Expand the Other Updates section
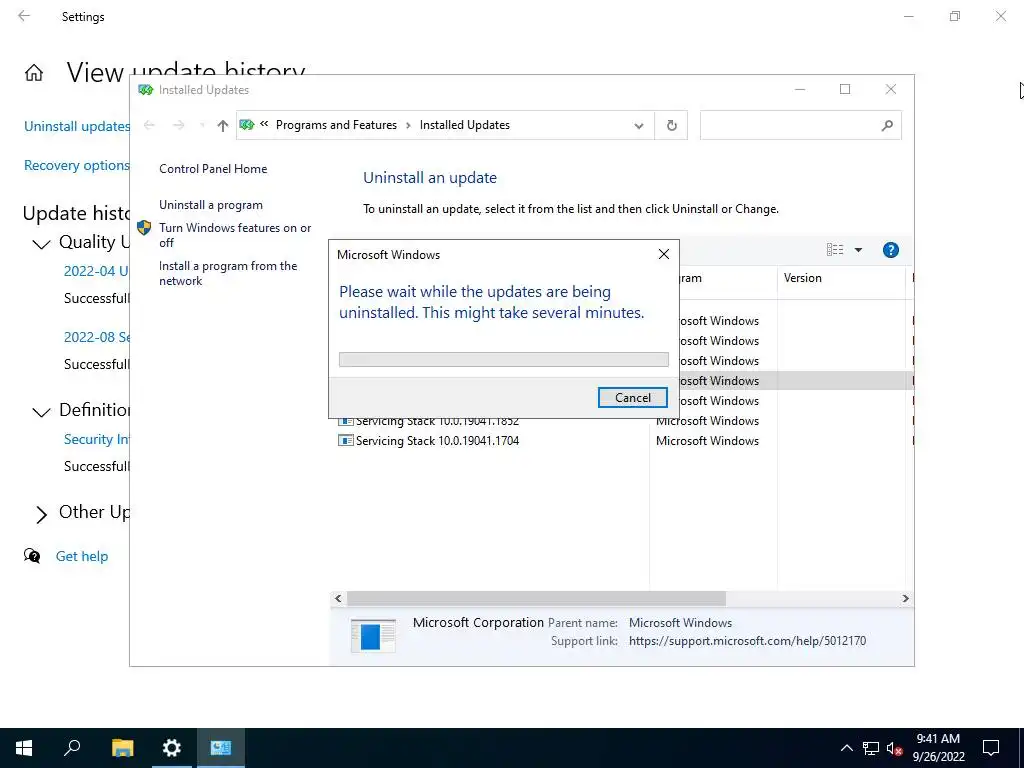 41,515
